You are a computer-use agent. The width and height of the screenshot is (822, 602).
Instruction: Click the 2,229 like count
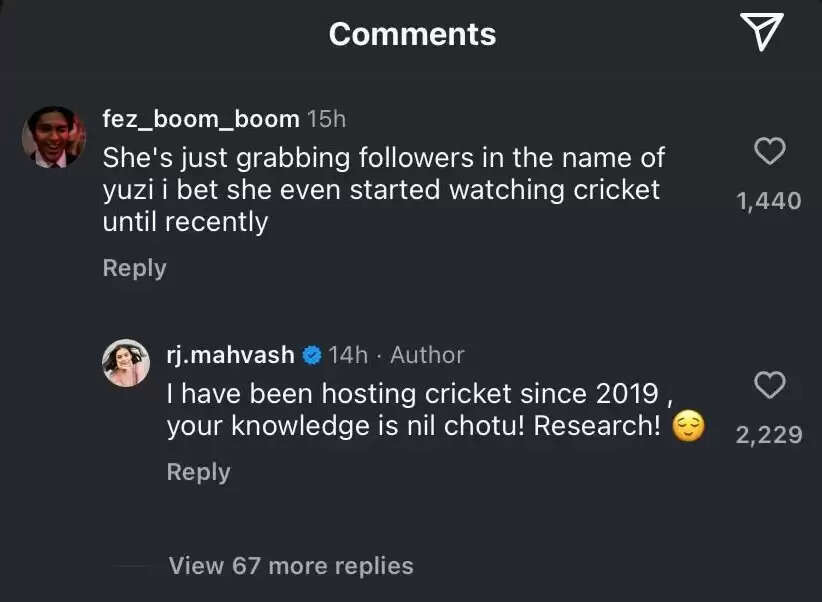771,434
